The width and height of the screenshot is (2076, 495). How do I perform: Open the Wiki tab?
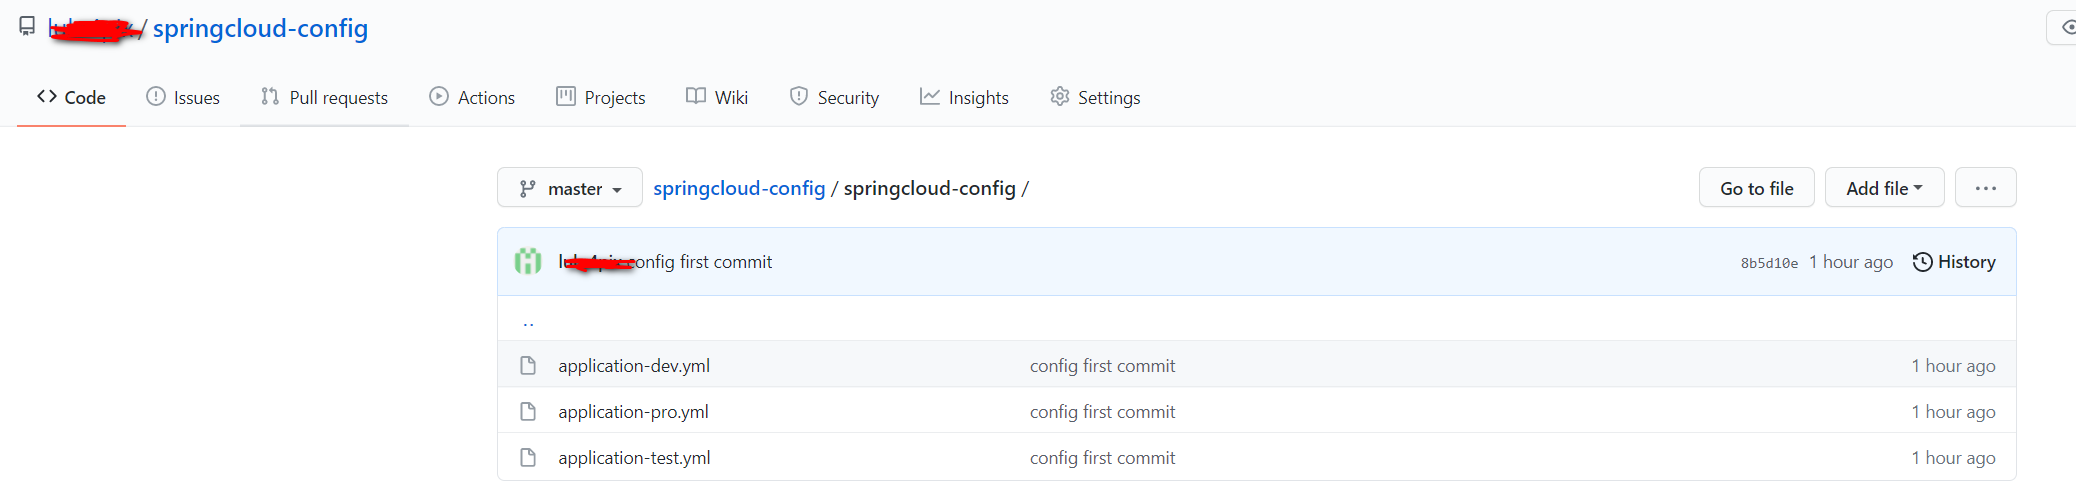717,97
